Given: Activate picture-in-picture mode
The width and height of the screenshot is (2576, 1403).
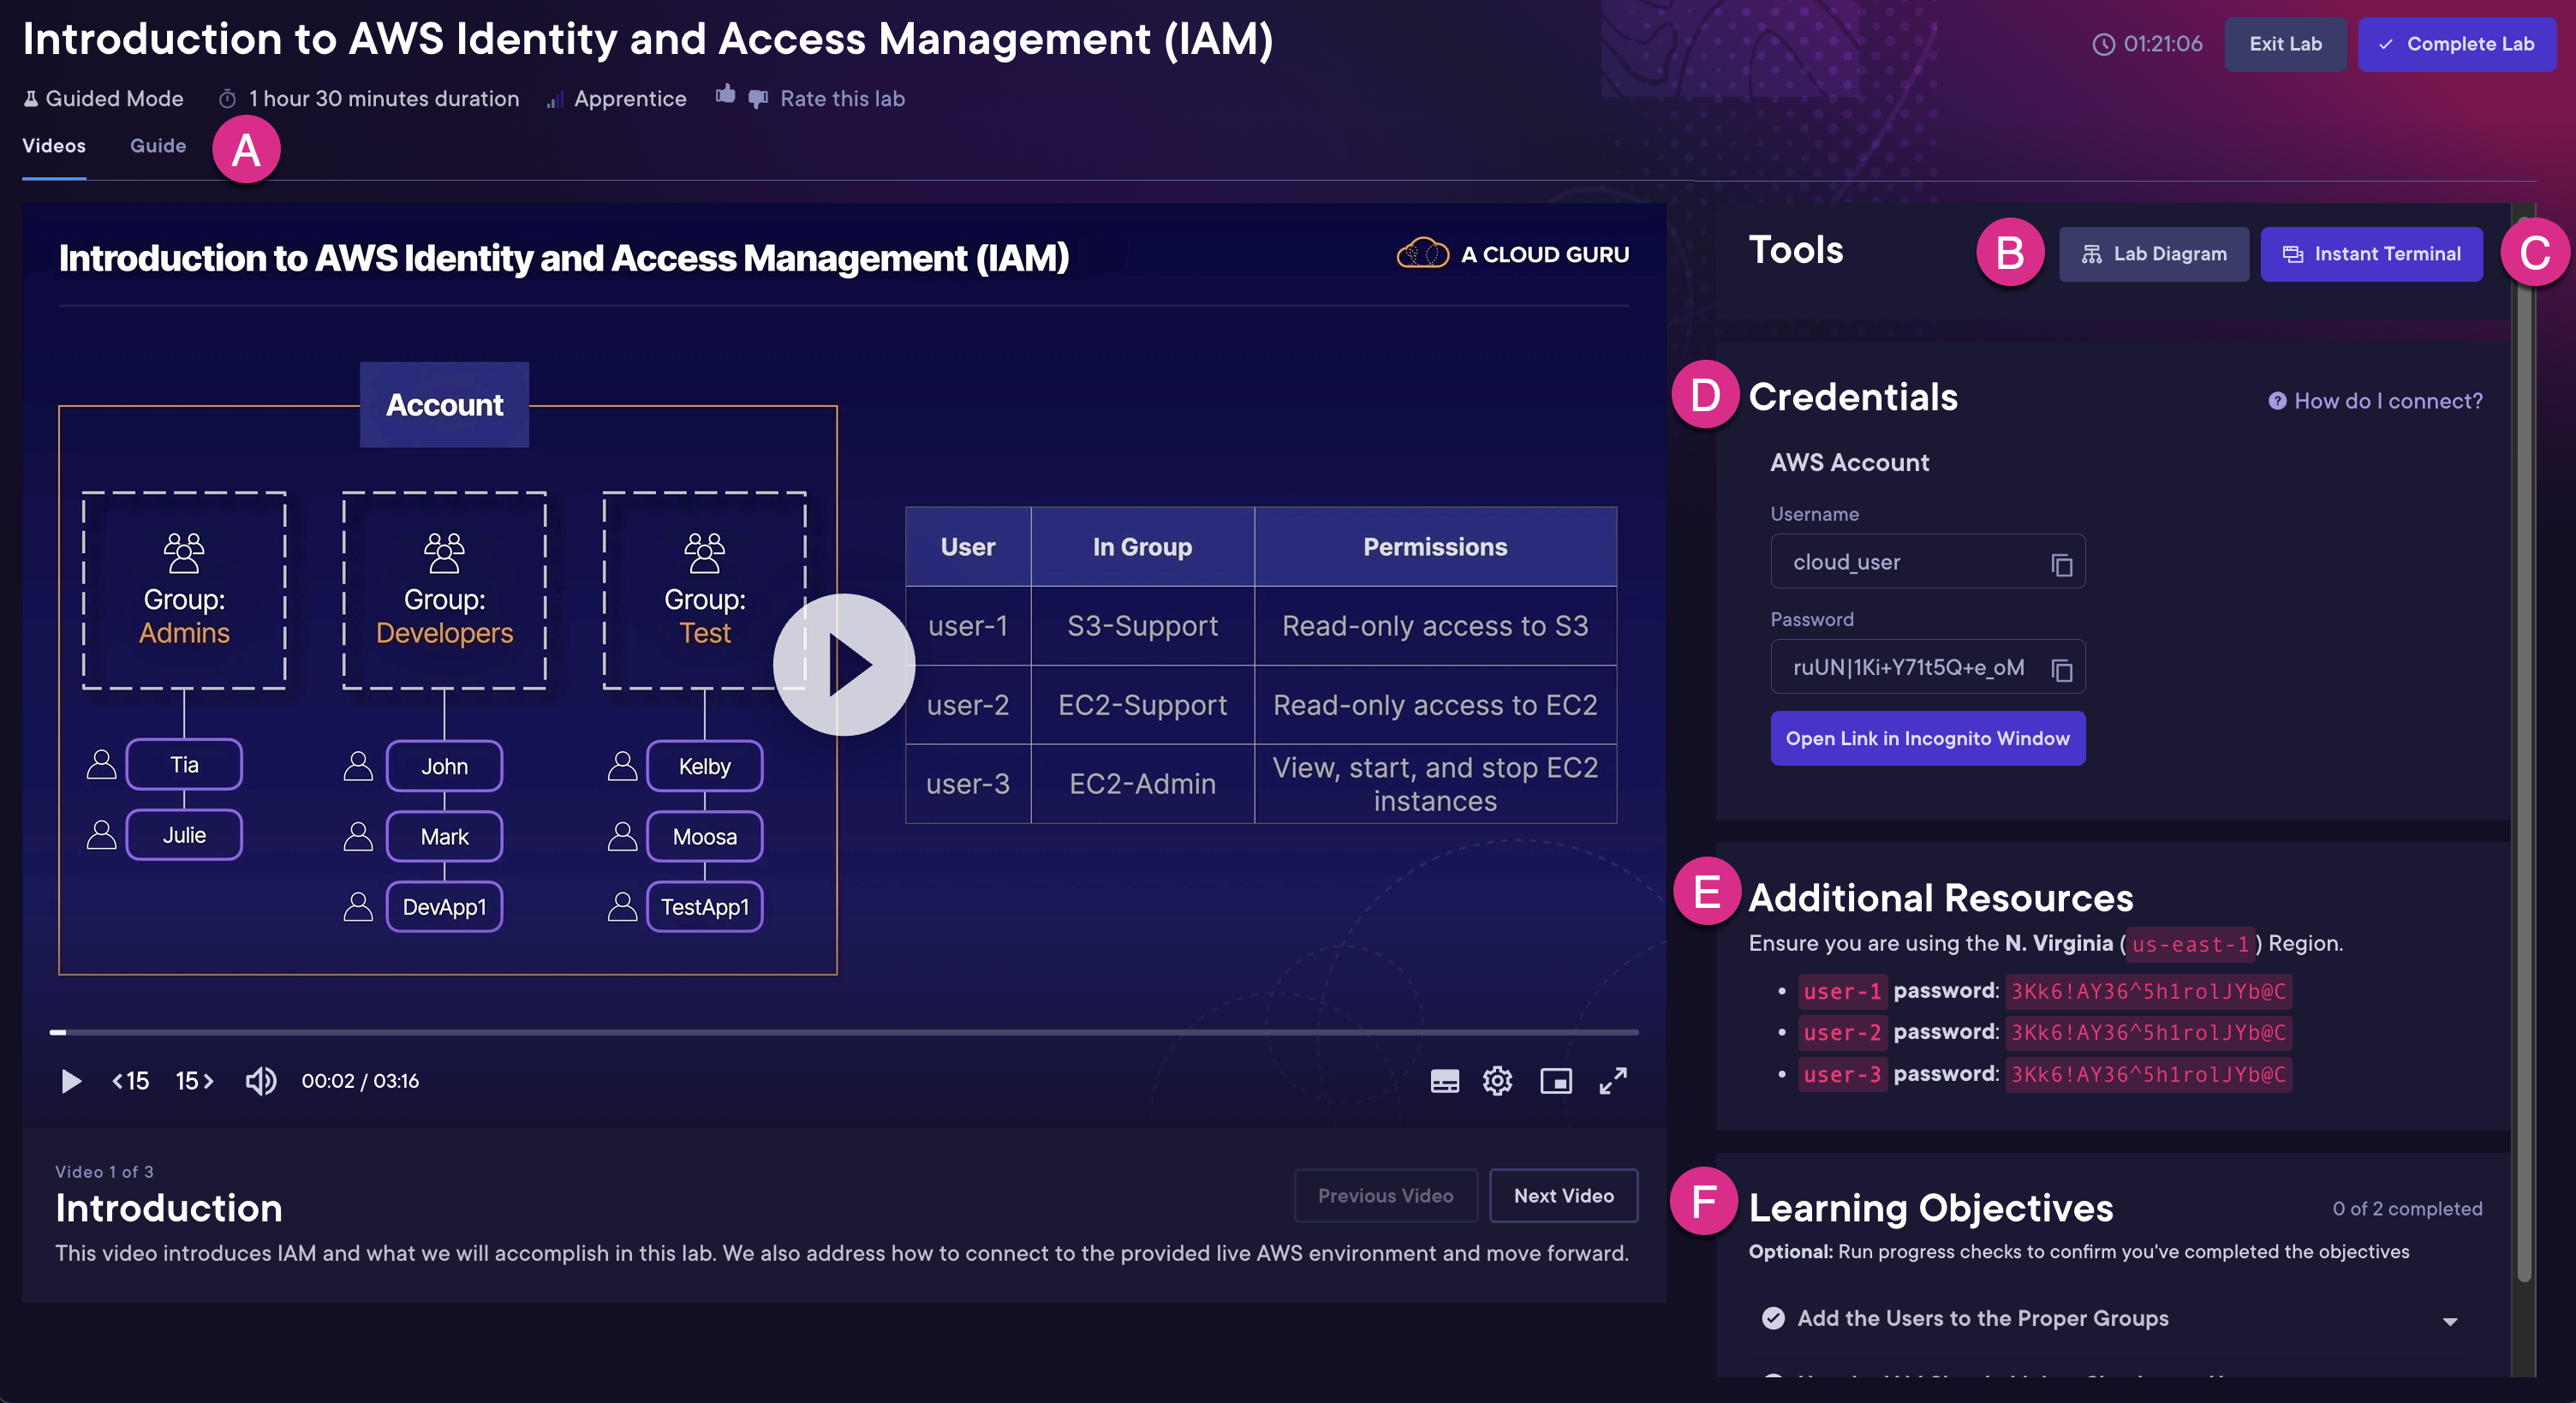Looking at the screenshot, I should coord(1555,1081).
